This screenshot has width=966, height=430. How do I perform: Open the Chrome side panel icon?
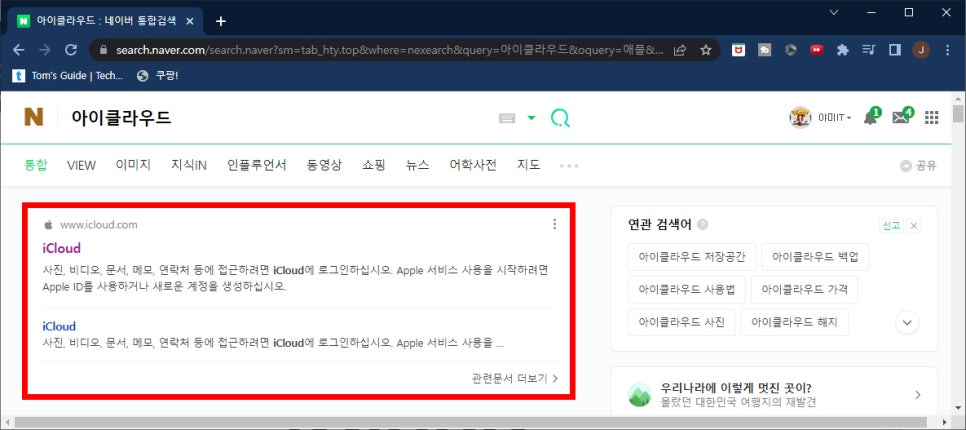(x=895, y=50)
